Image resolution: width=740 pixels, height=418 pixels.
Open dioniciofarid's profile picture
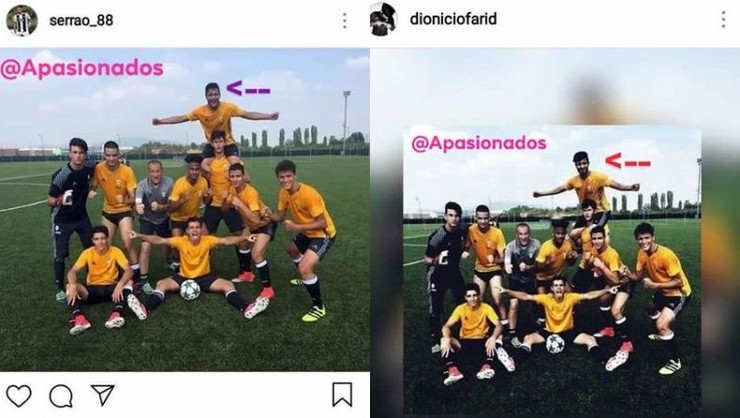pyautogui.click(x=383, y=19)
